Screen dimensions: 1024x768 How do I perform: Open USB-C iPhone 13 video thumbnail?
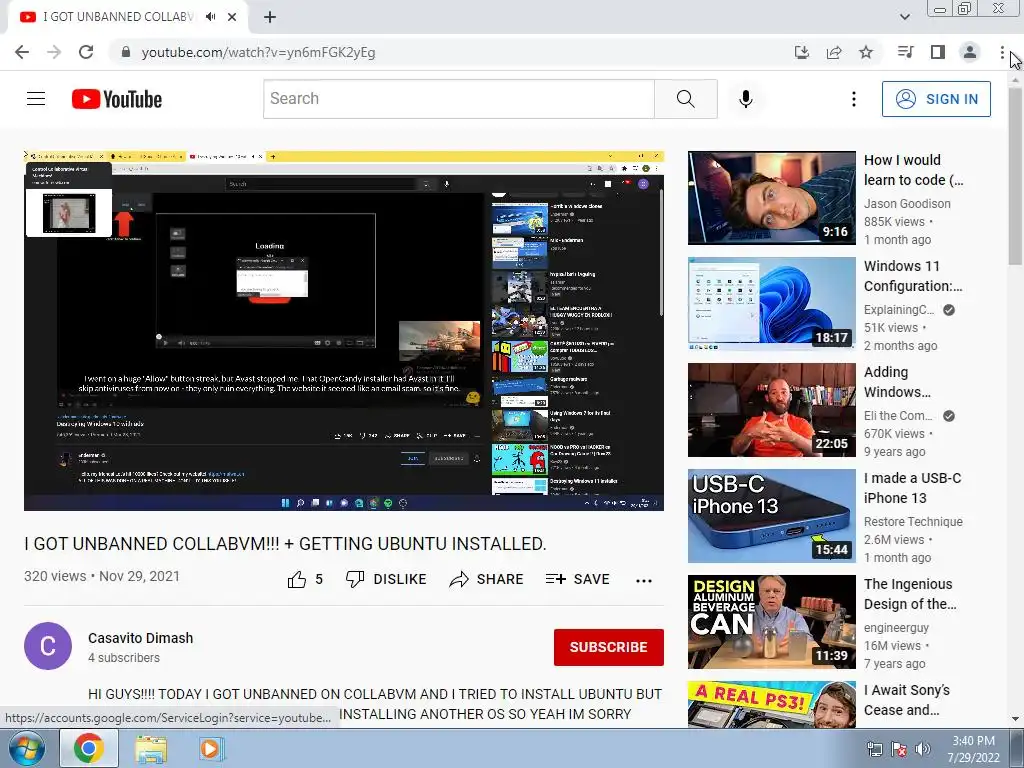coord(771,516)
